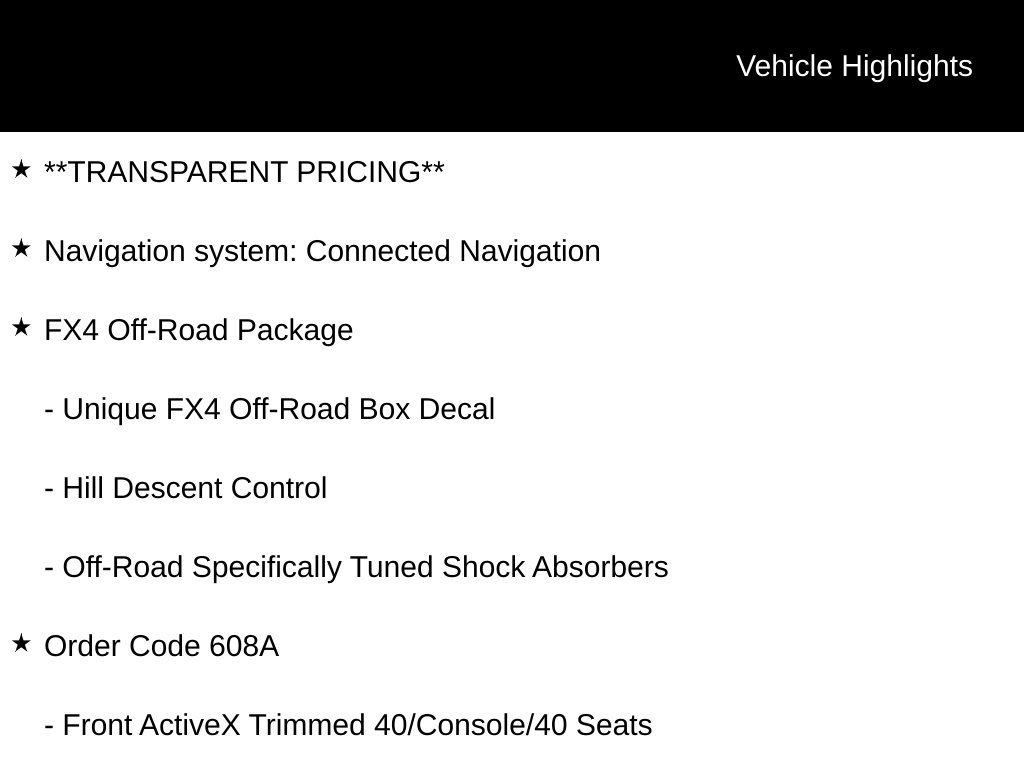Click the dash before Front ActiveX Seats

point(49,727)
